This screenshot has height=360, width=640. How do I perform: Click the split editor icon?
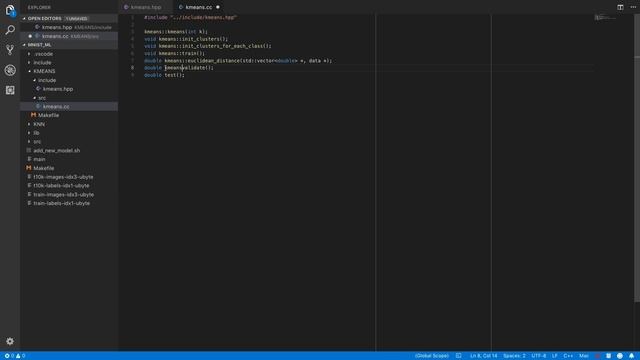pos(620,7)
